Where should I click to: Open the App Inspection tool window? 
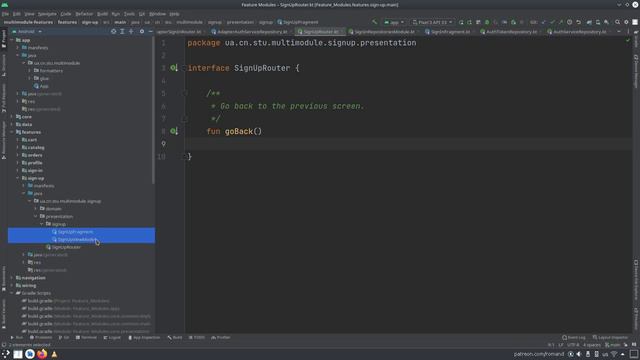pos(144,338)
